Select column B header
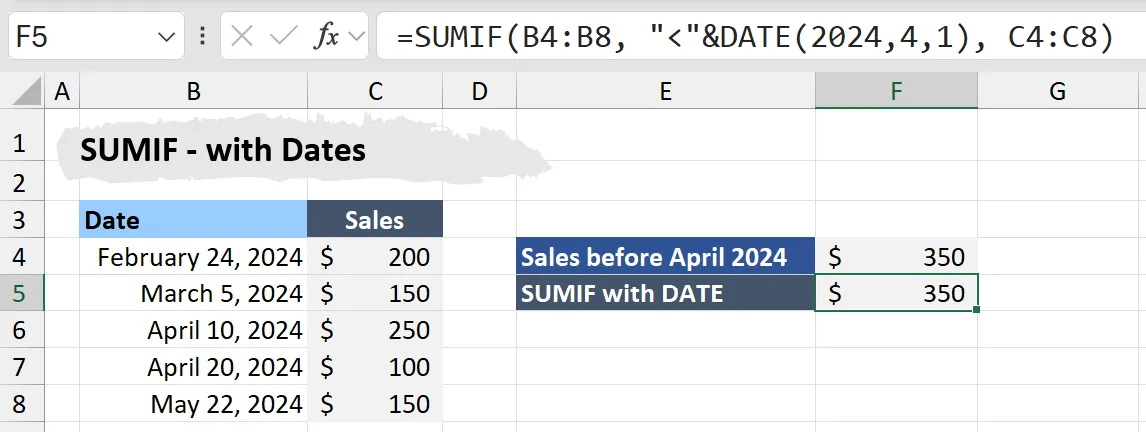Image resolution: width=1146 pixels, height=432 pixels. (193, 92)
